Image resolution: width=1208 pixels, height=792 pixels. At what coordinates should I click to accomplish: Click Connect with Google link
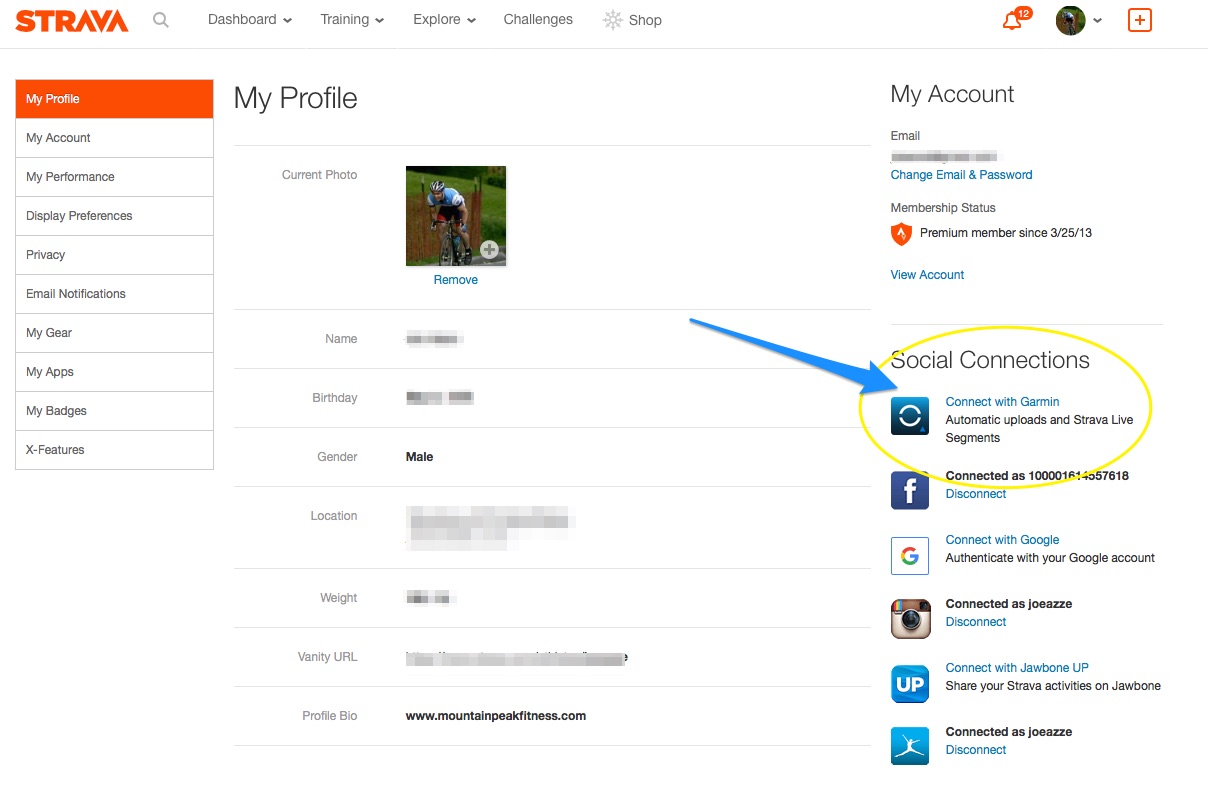pos(1002,540)
